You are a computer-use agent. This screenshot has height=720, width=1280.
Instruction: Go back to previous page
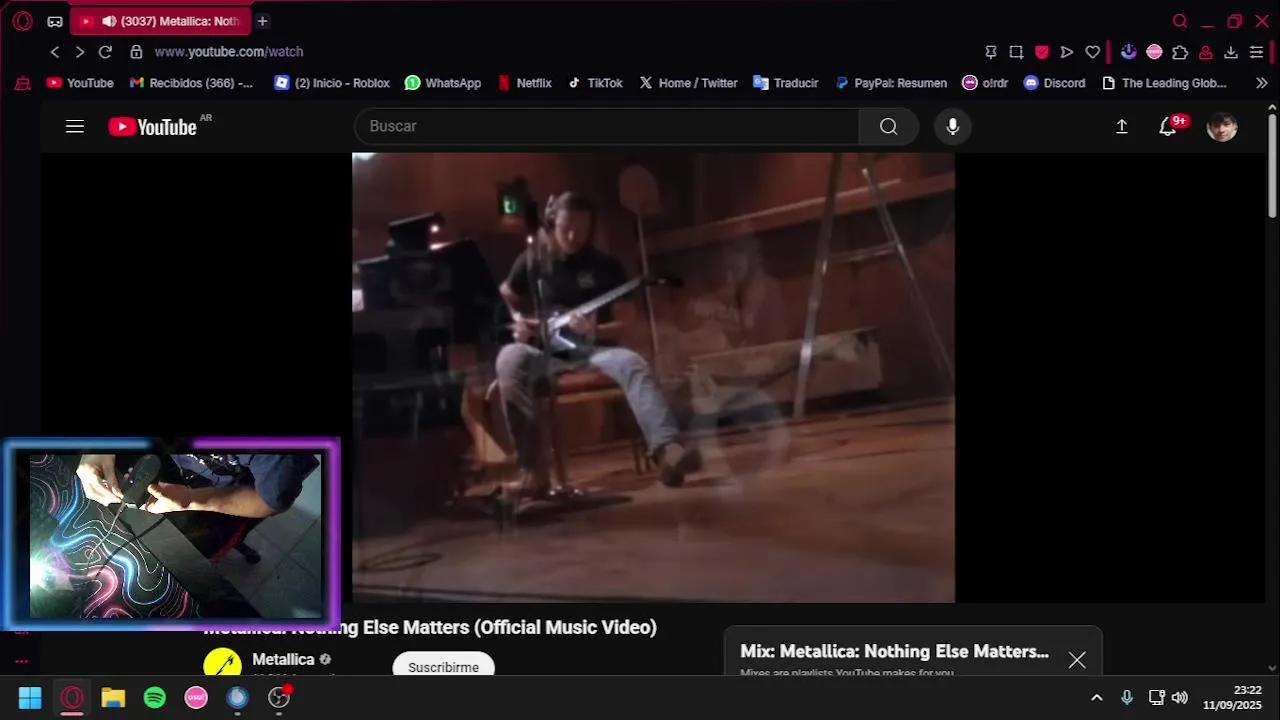pyautogui.click(x=55, y=52)
